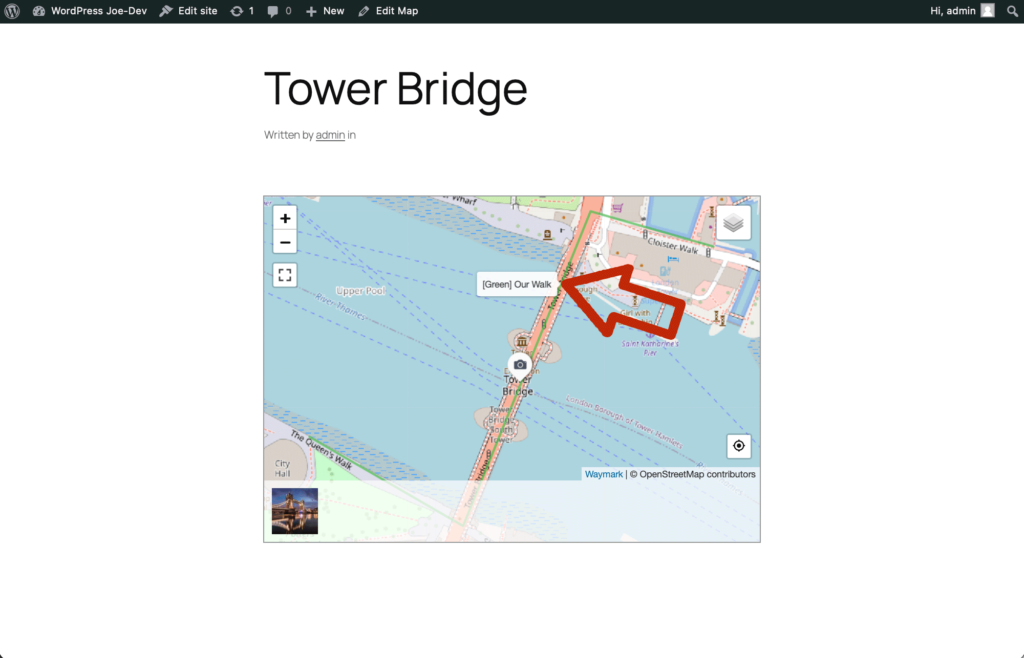The width and height of the screenshot is (1024, 658).
Task: Click the Waymark attribution link
Action: (x=603, y=474)
